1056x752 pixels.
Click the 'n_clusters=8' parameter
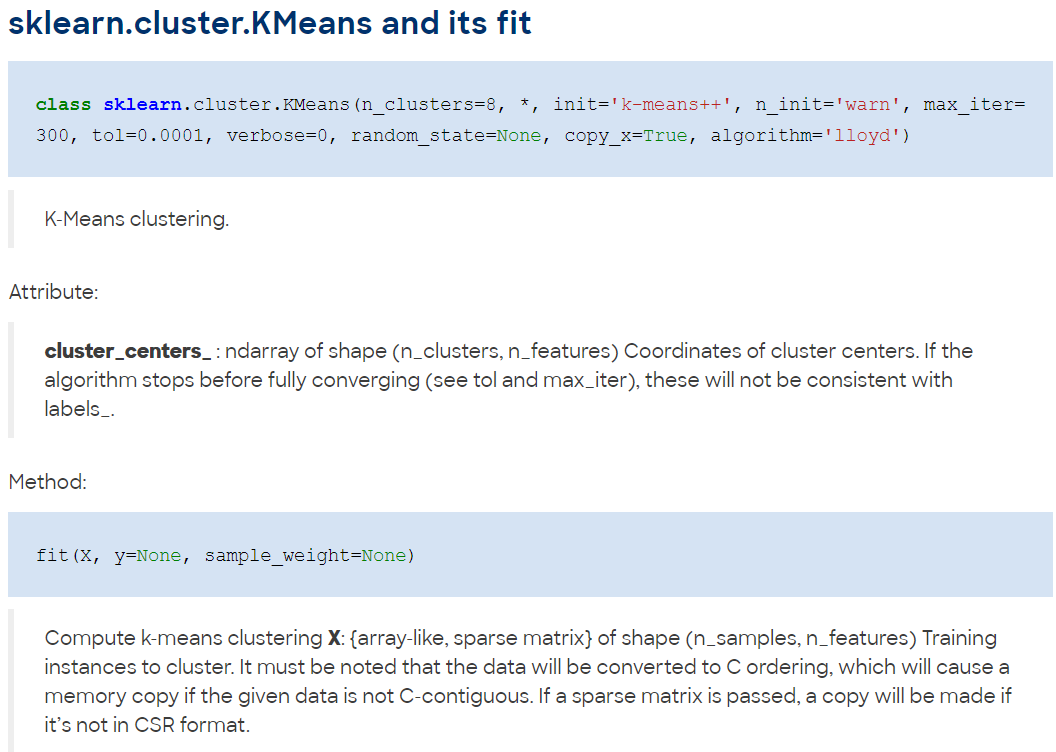tap(429, 105)
